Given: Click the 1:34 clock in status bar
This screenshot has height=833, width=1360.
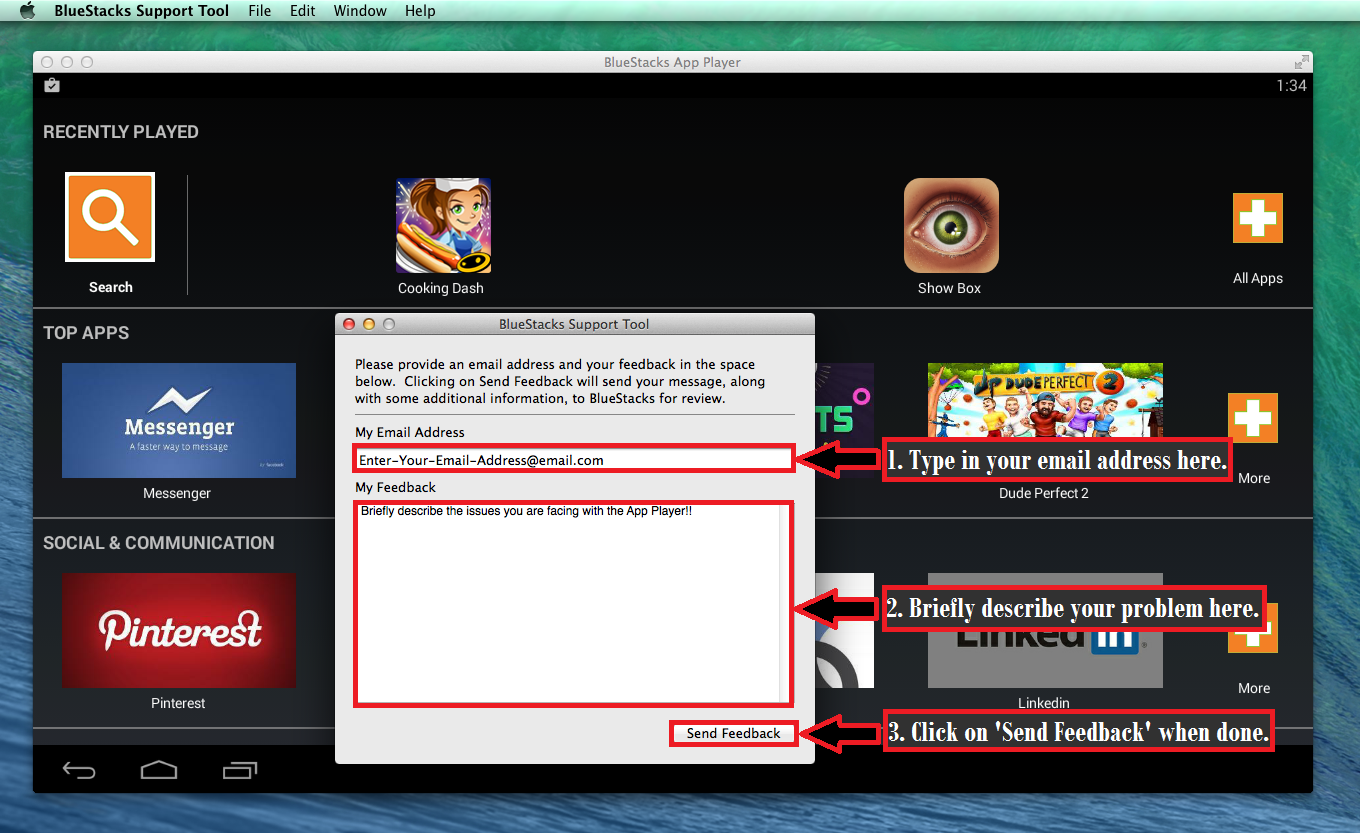Looking at the screenshot, I should click(1291, 86).
